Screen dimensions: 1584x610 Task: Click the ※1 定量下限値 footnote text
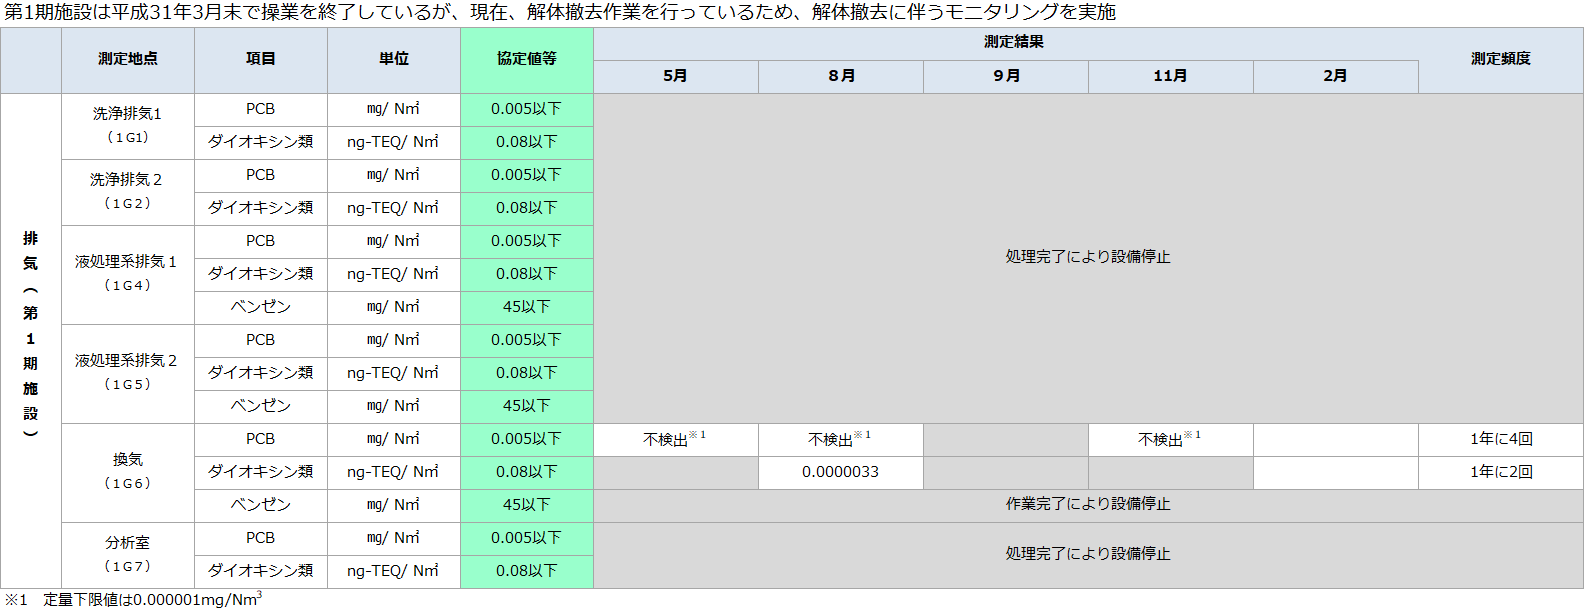133,600
